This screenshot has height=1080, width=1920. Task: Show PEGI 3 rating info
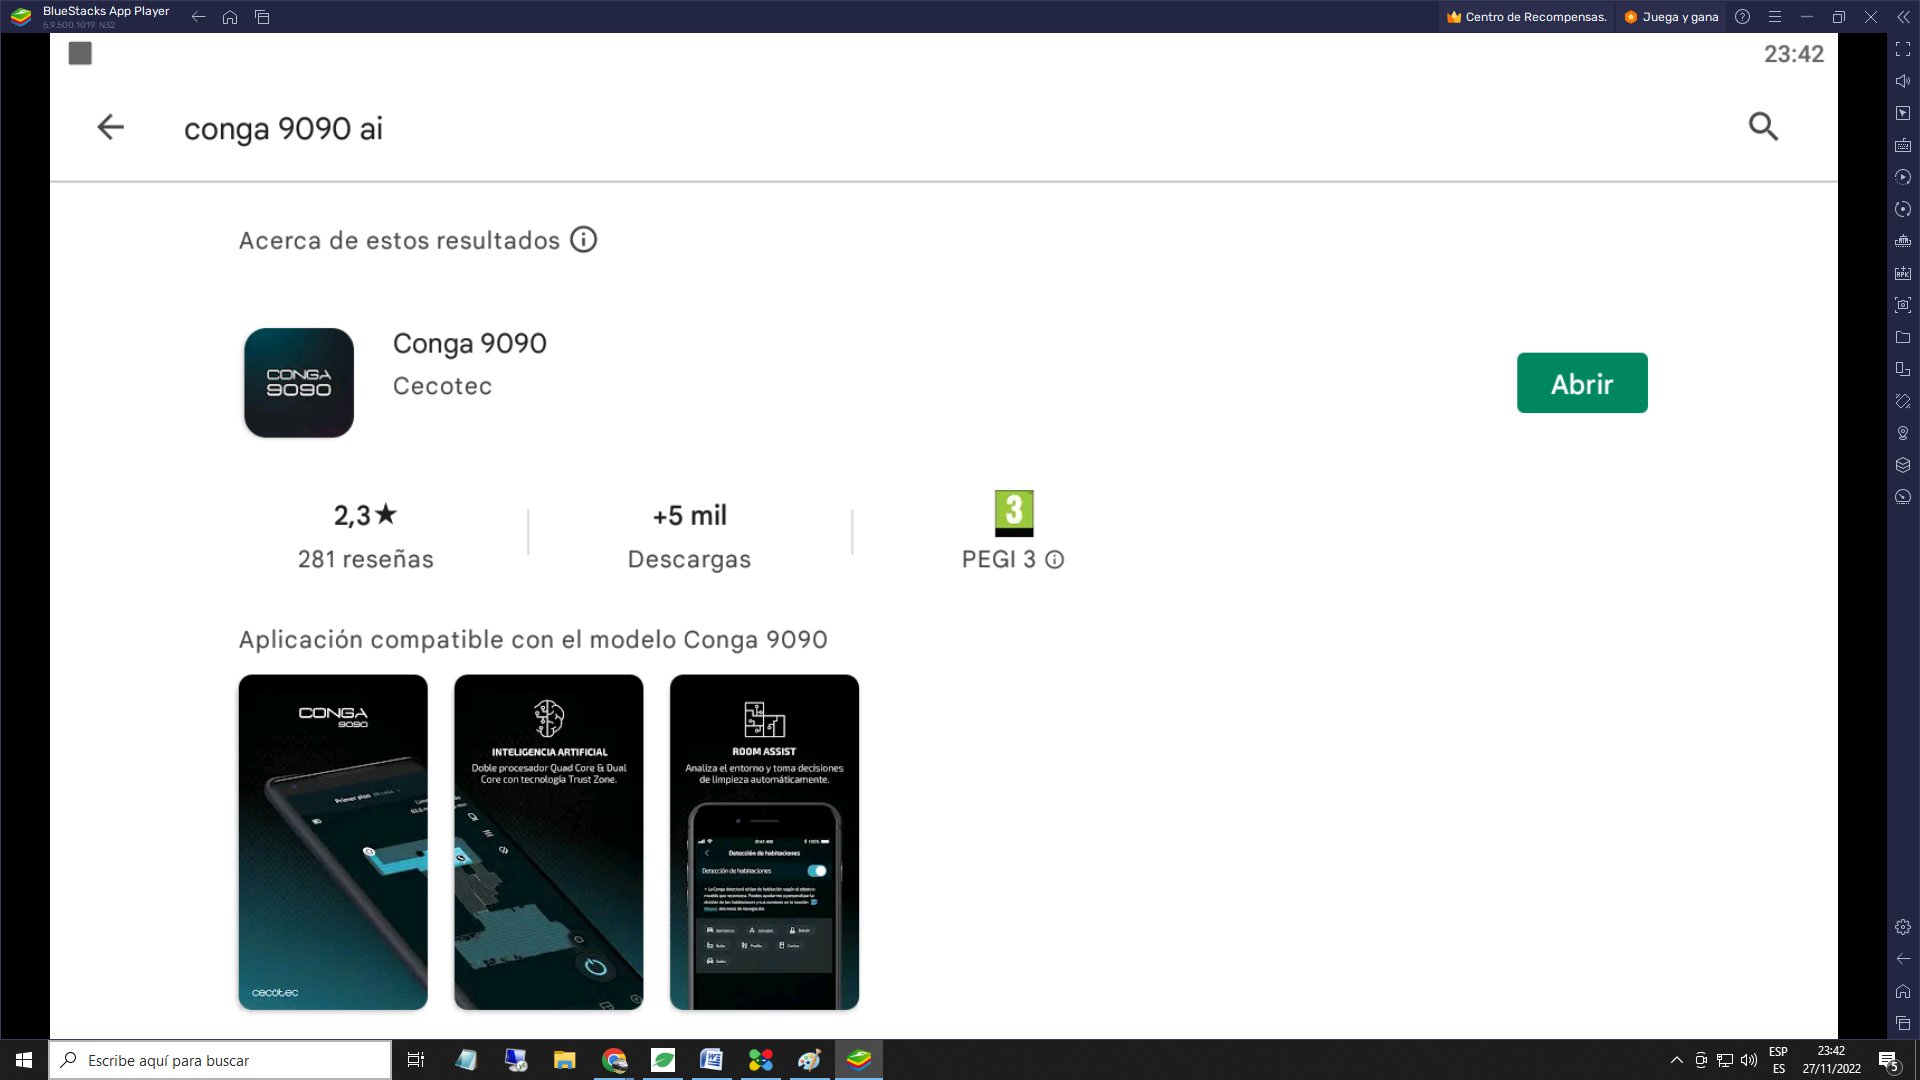pos(1055,560)
